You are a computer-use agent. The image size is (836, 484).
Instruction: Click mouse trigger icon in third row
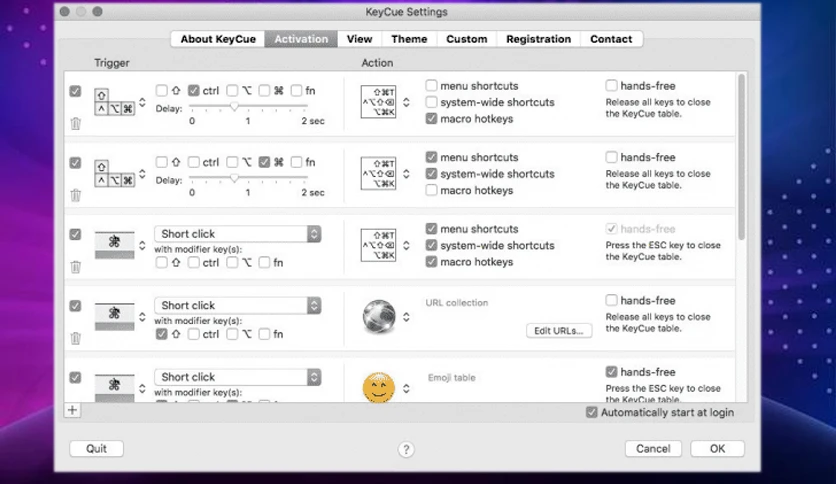click(115, 245)
